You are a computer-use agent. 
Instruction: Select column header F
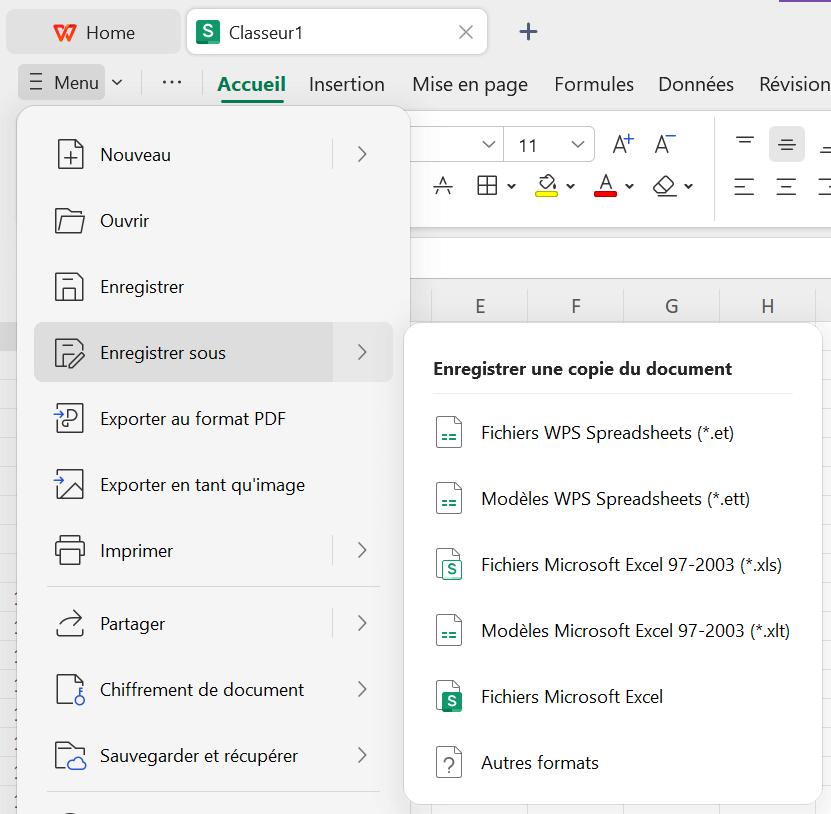point(576,306)
